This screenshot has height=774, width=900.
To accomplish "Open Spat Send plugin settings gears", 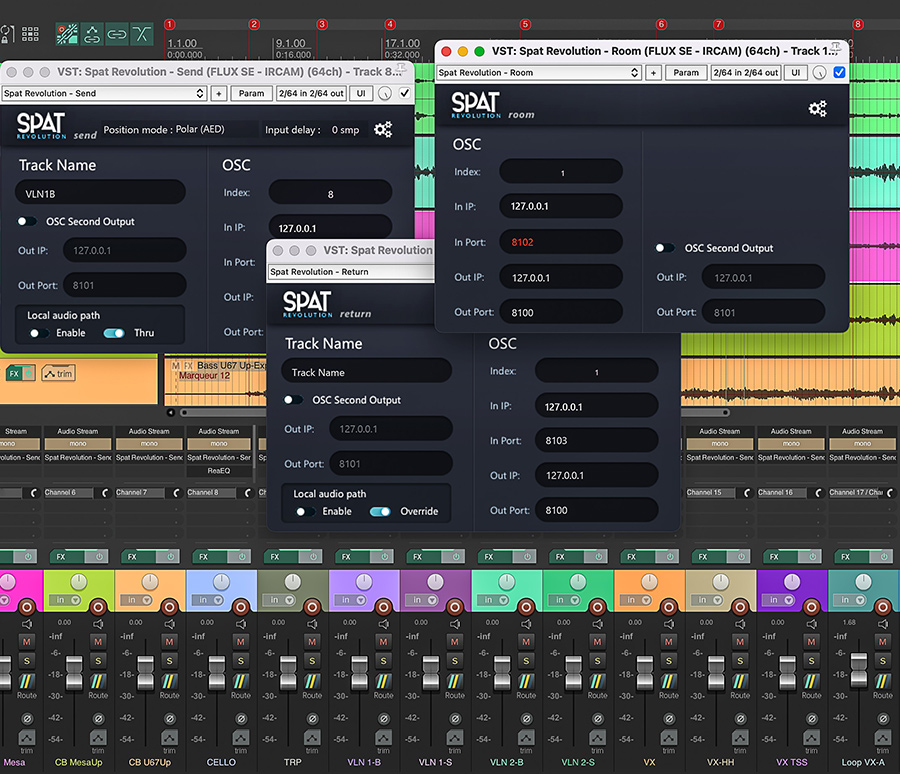I will (383, 129).
